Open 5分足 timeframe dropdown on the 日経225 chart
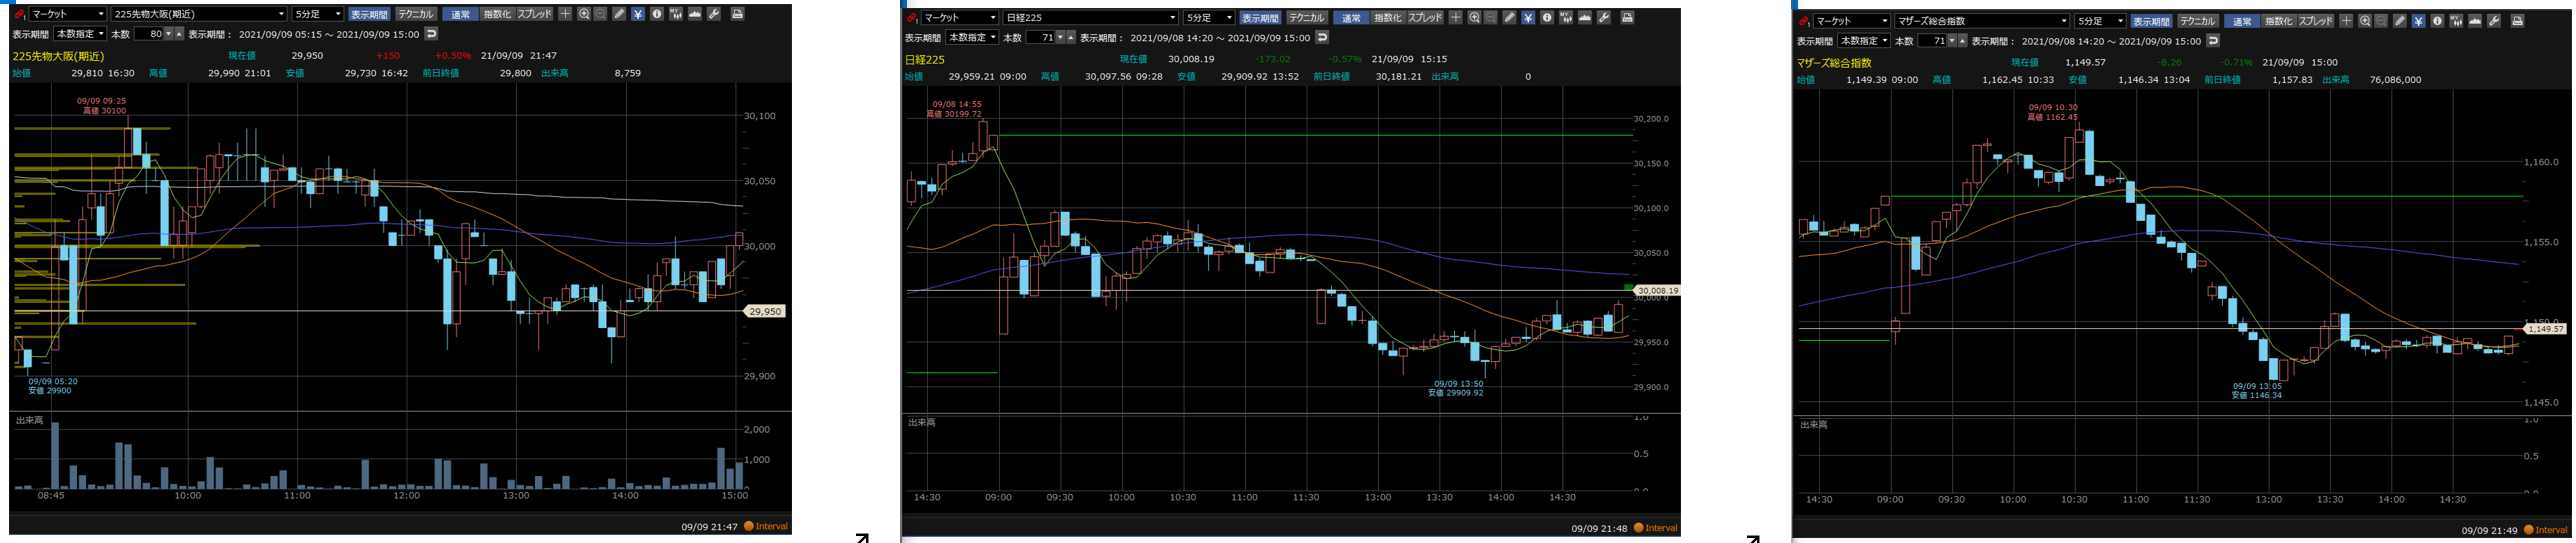 click(x=1208, y=18)
